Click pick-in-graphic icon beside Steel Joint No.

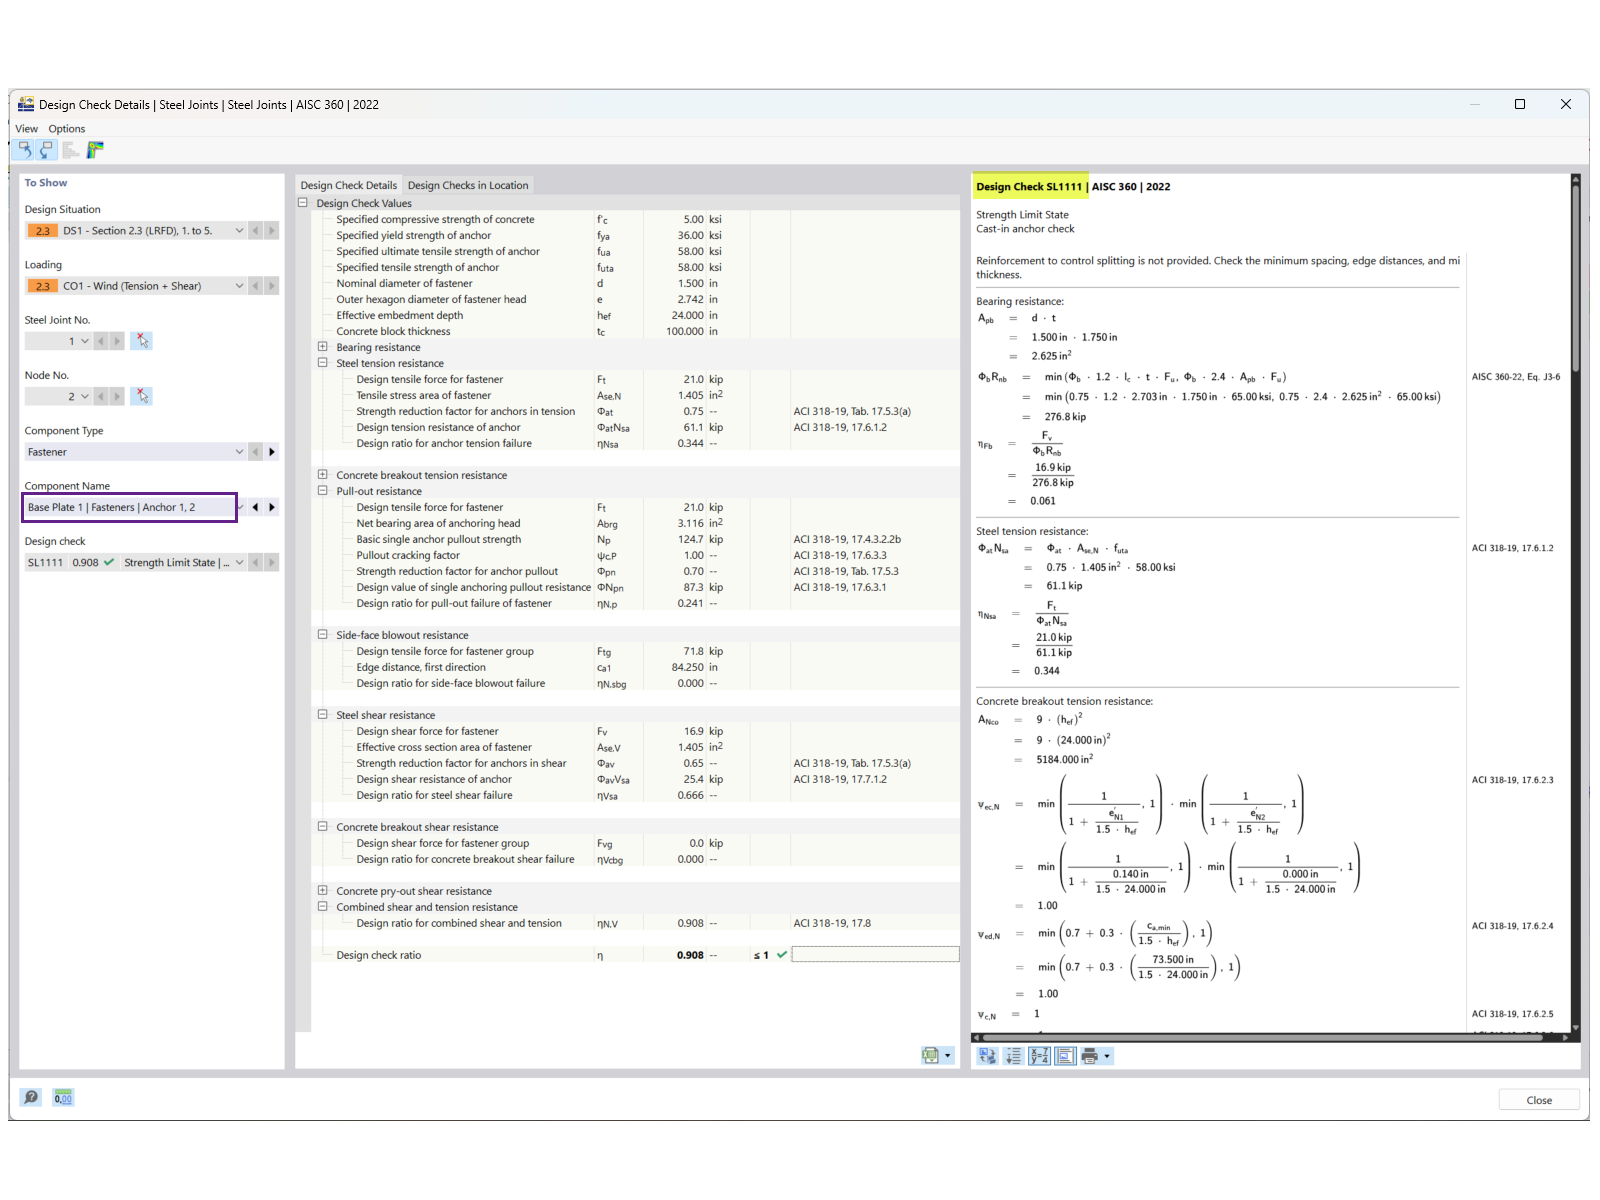143,341
